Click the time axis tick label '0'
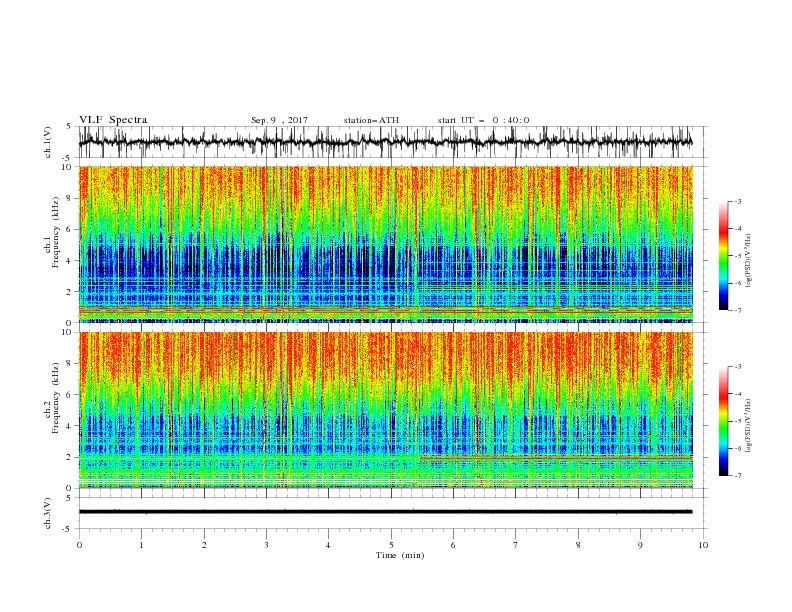Image resolution: width=792 pixels, height=612 pixels. tap(79, 545)
